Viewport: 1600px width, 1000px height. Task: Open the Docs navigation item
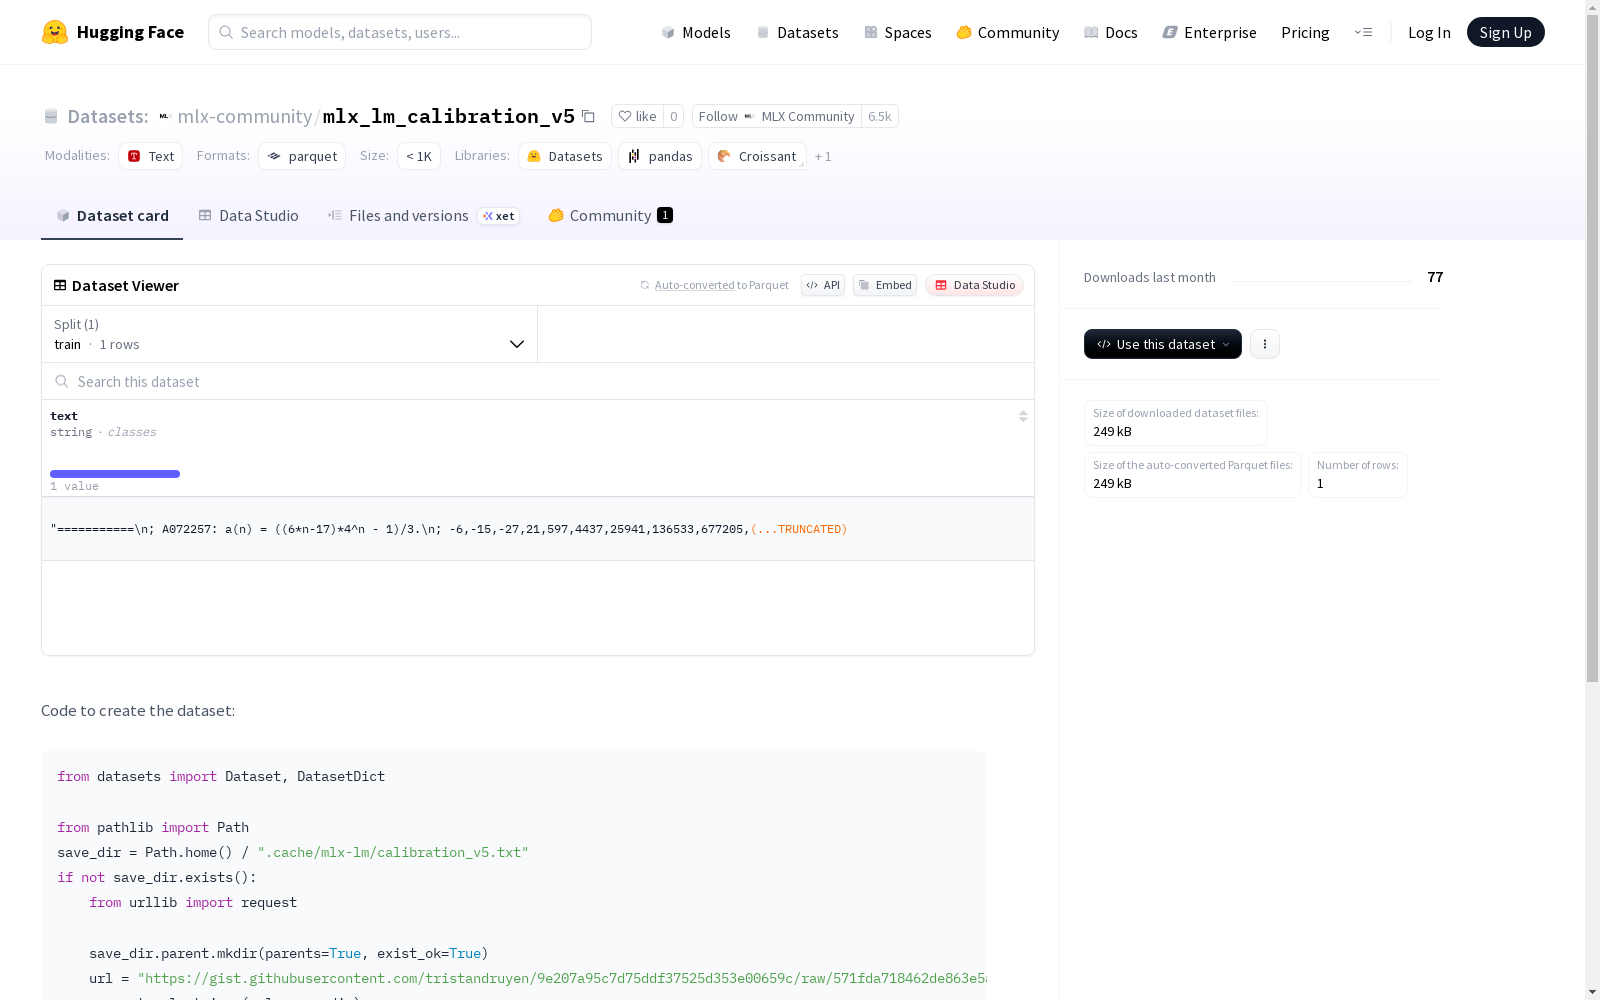click(1111, 32)
